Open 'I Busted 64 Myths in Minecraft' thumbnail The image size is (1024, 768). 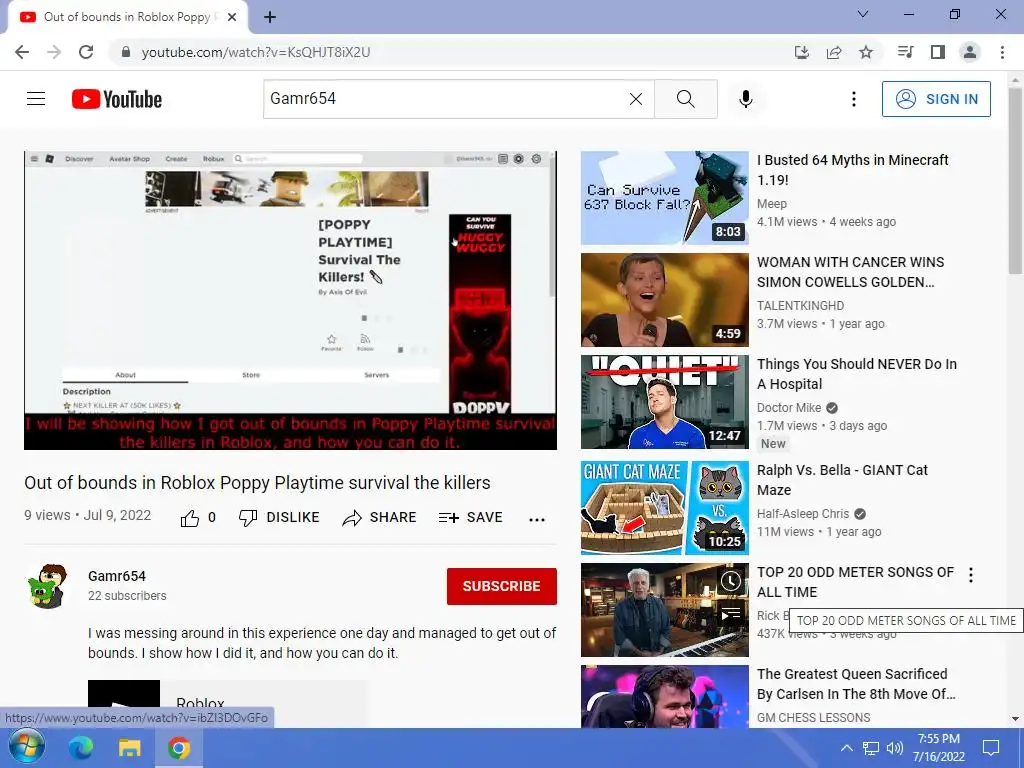point(665,198)
